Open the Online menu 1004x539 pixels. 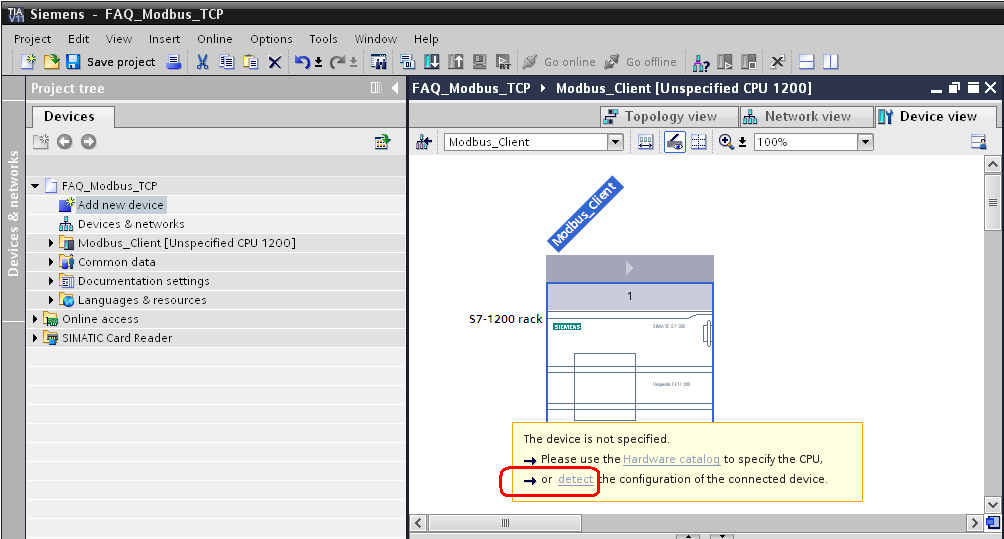pyautogui.click(x=215, y=39)
